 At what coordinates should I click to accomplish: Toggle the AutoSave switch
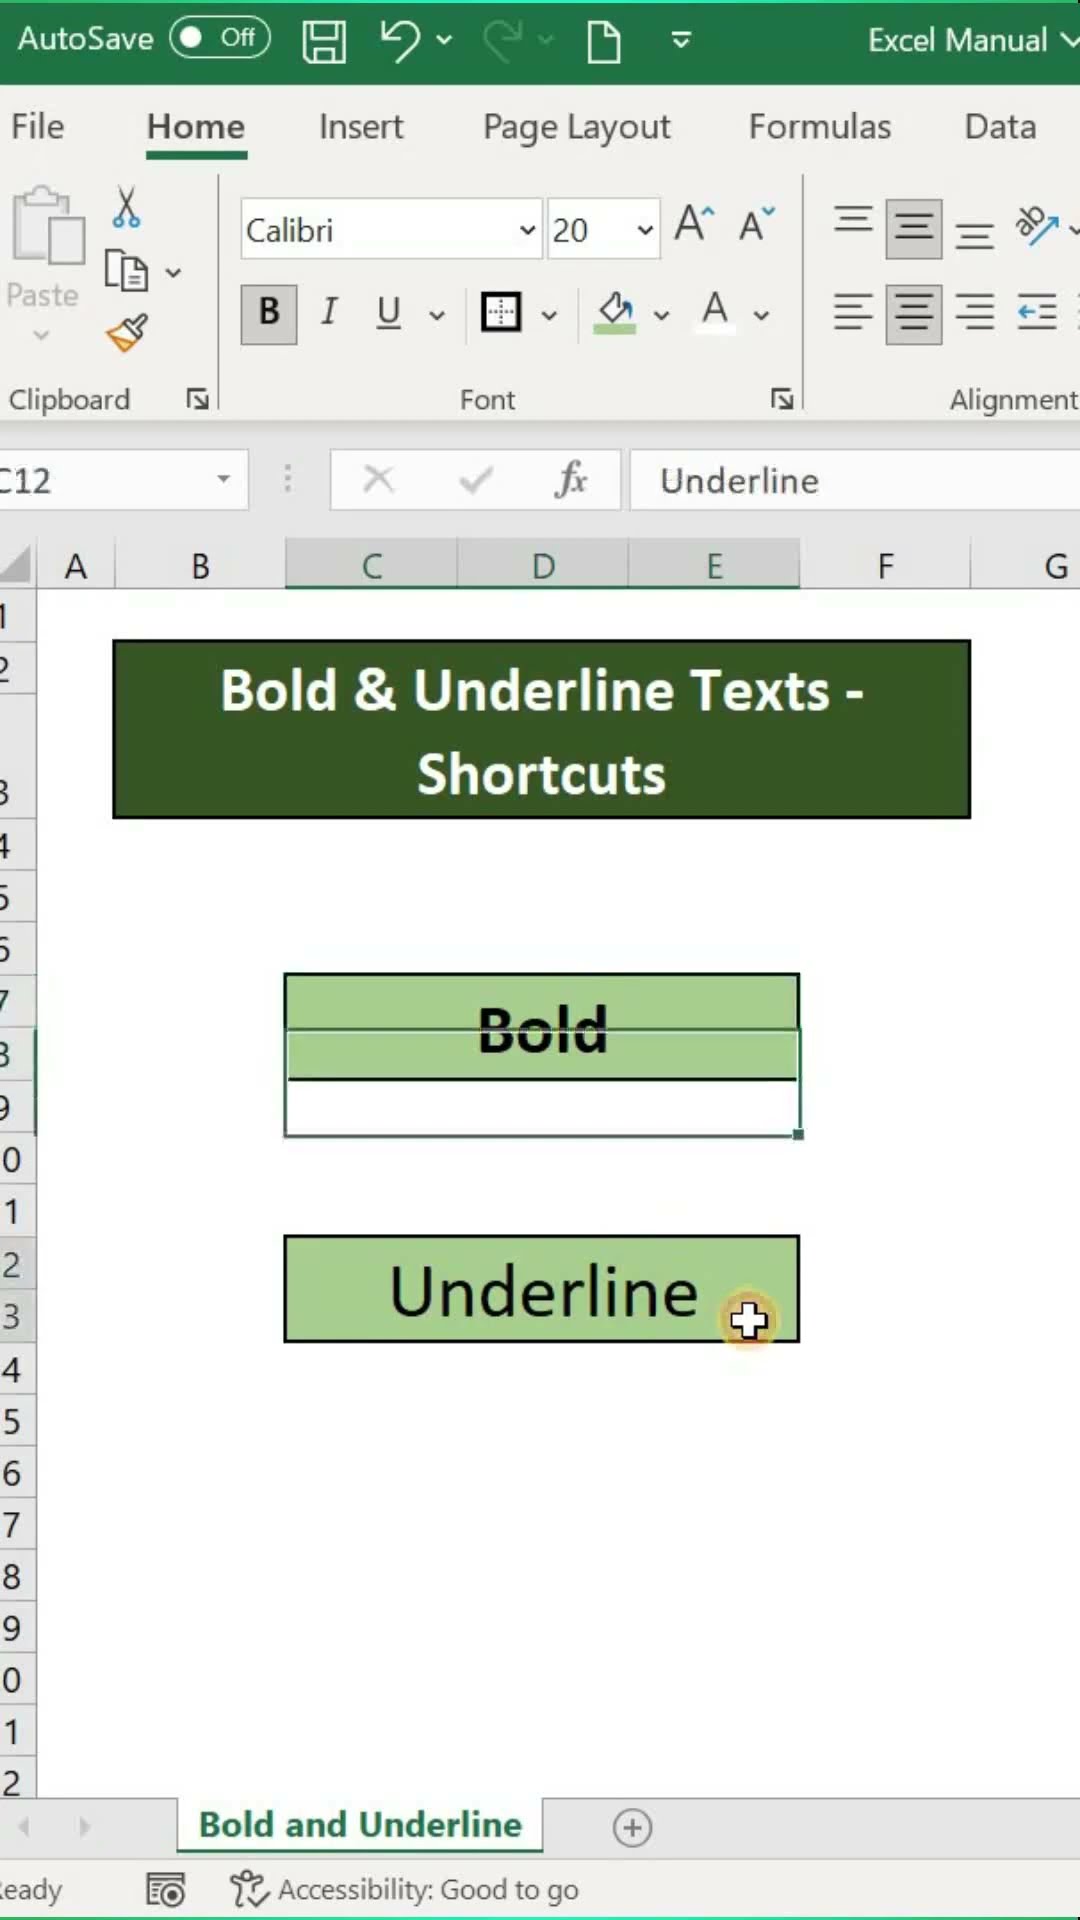coord(220,38)
